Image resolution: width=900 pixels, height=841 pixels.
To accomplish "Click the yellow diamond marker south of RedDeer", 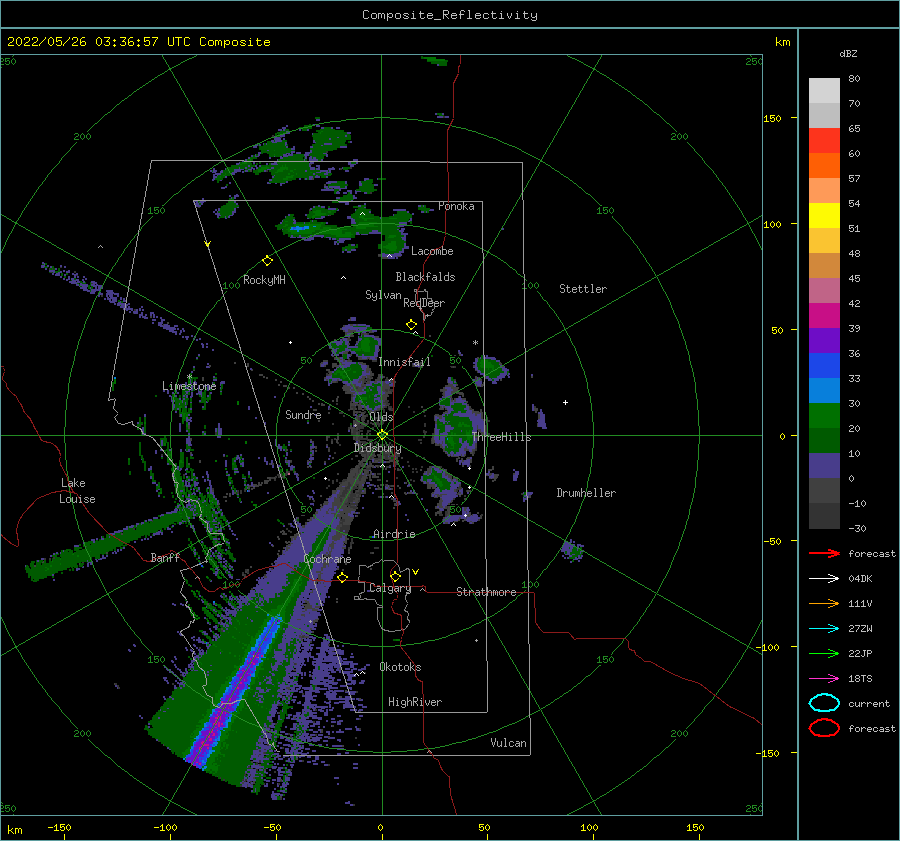I will click(x=412, y=325).
